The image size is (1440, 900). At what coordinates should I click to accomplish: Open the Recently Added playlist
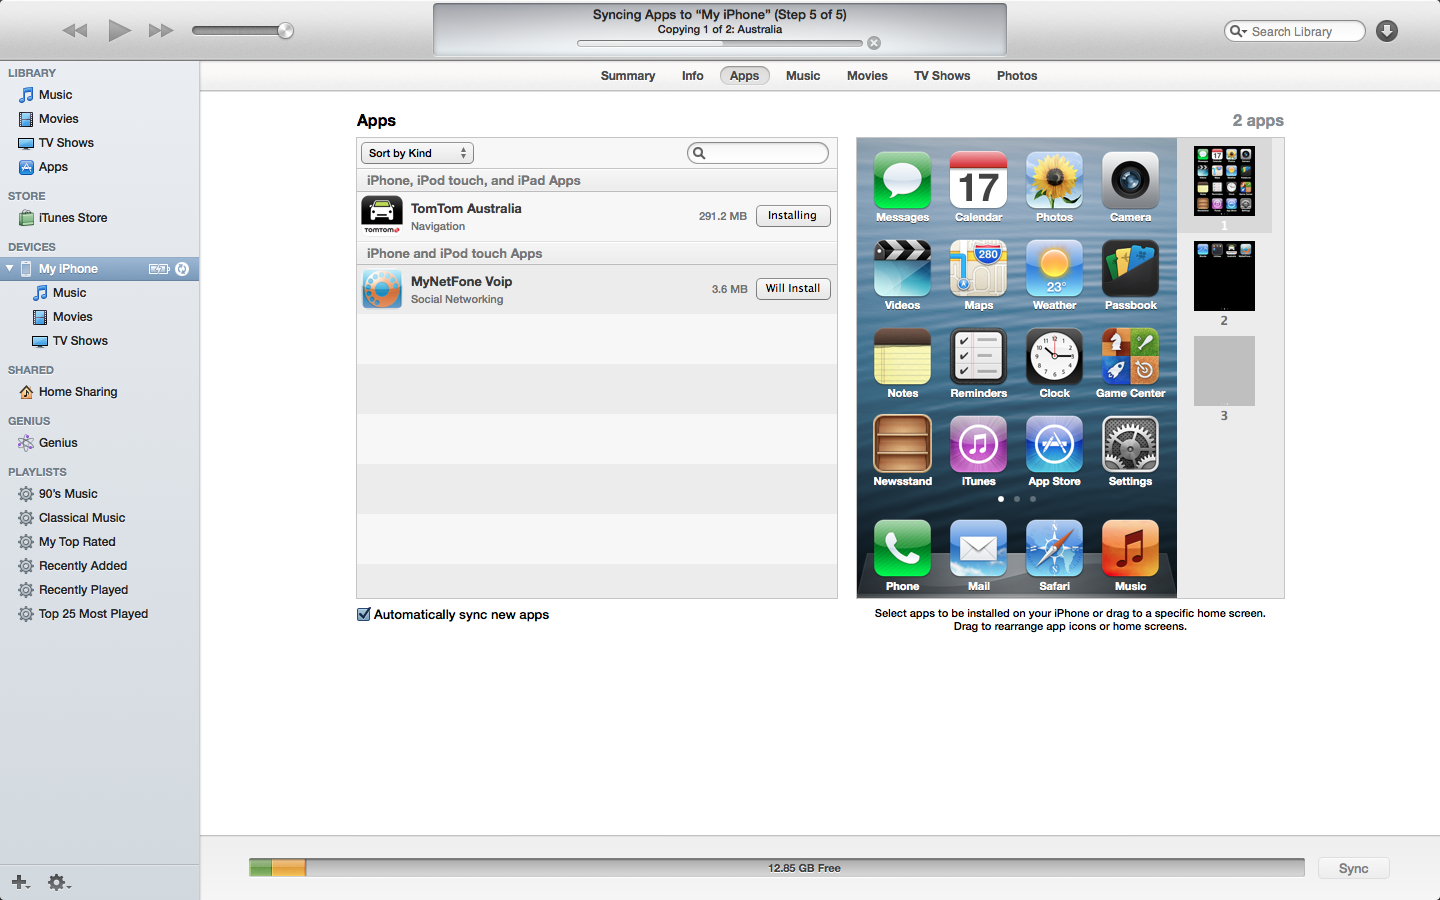tap(83, 566)
